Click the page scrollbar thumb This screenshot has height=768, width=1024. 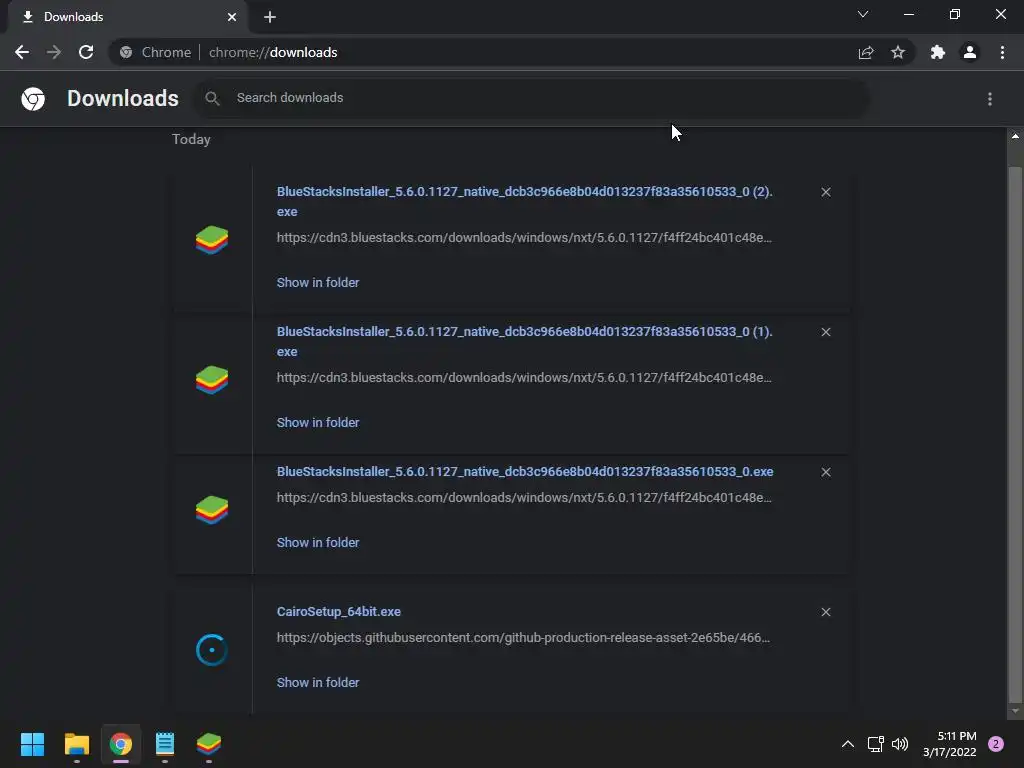click(1015, 434)
